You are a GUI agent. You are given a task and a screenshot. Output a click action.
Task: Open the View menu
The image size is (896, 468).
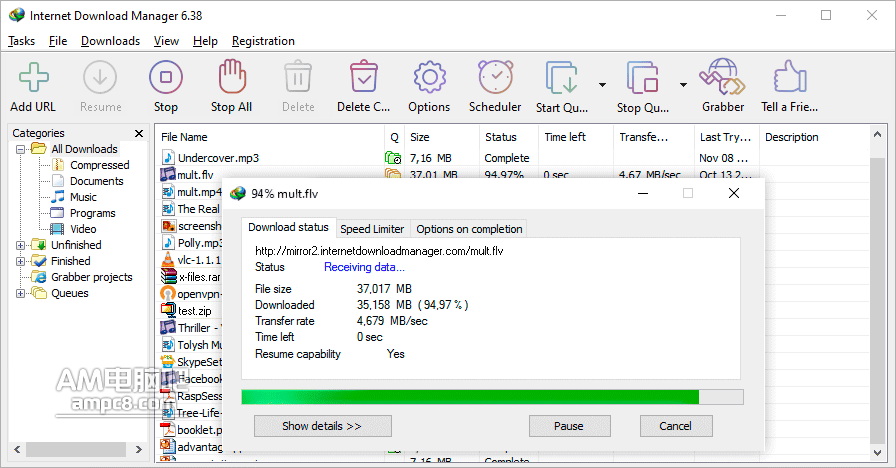[166, 41]
